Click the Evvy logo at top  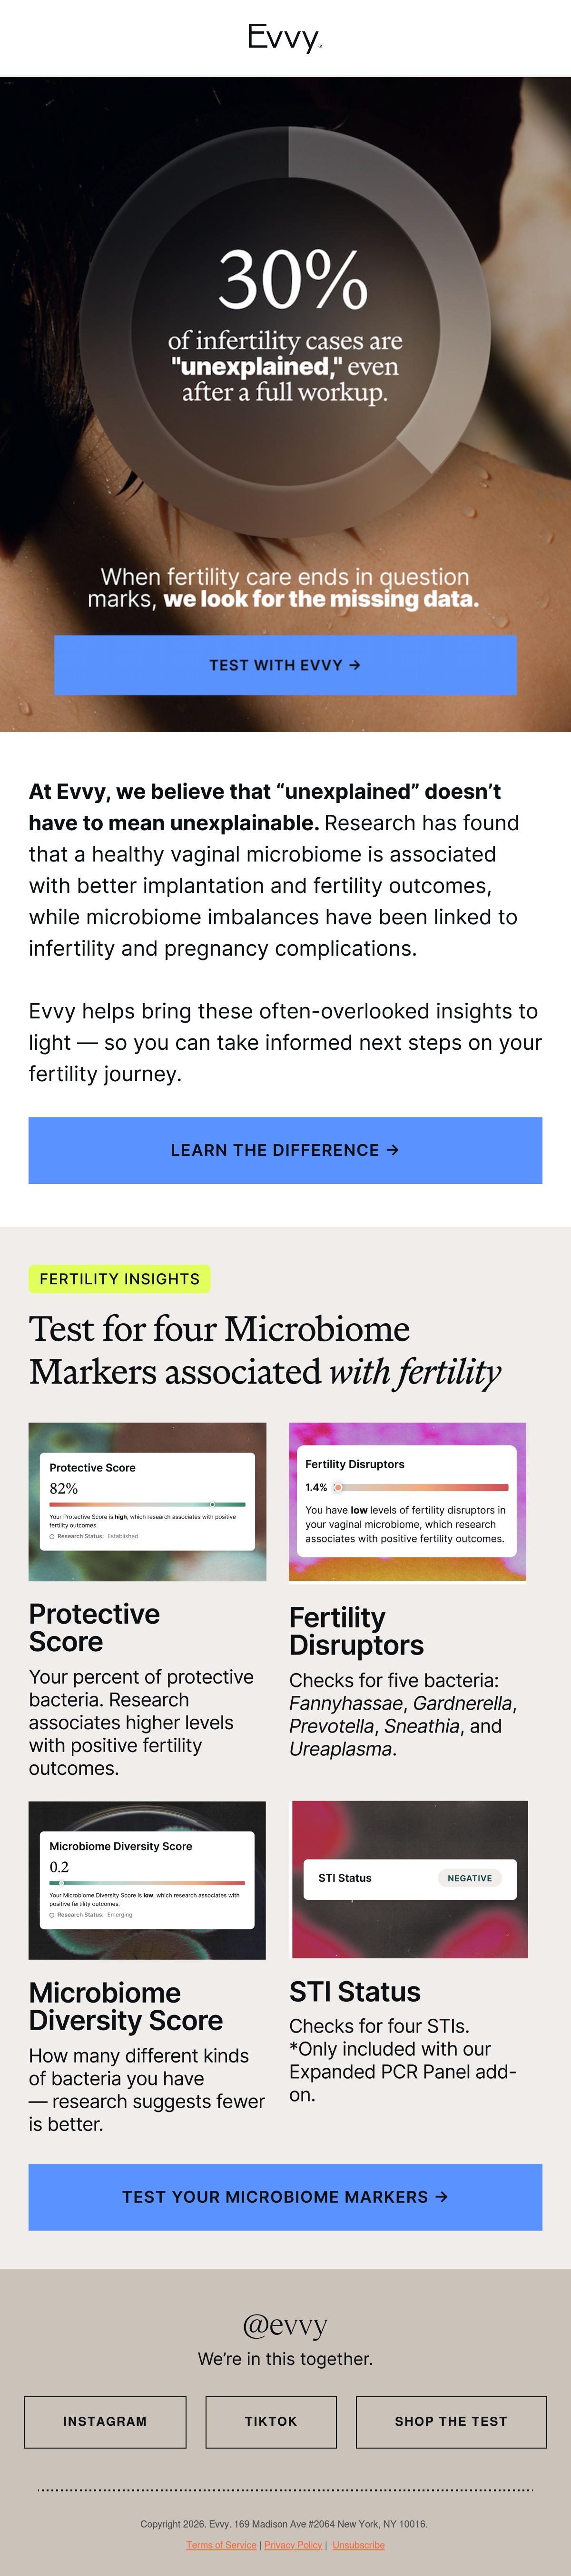(x=285, y=38)
